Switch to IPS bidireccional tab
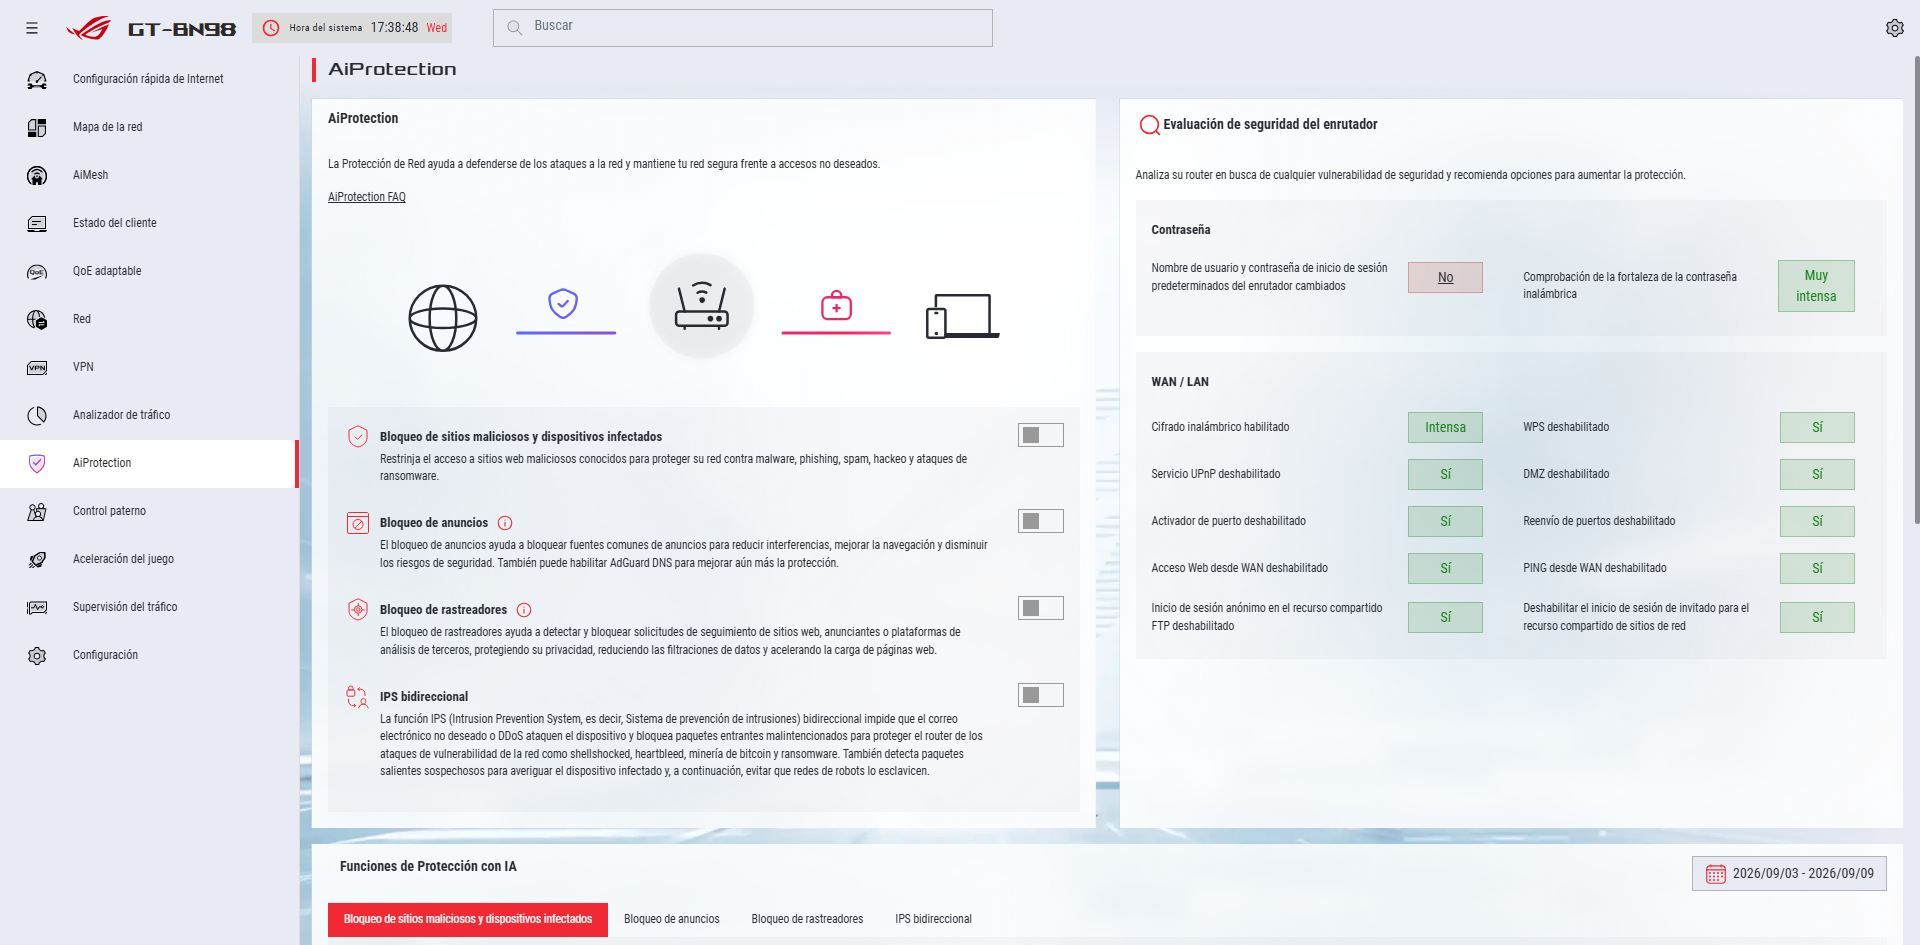1920x945 pixels. [x=933, y=919]
